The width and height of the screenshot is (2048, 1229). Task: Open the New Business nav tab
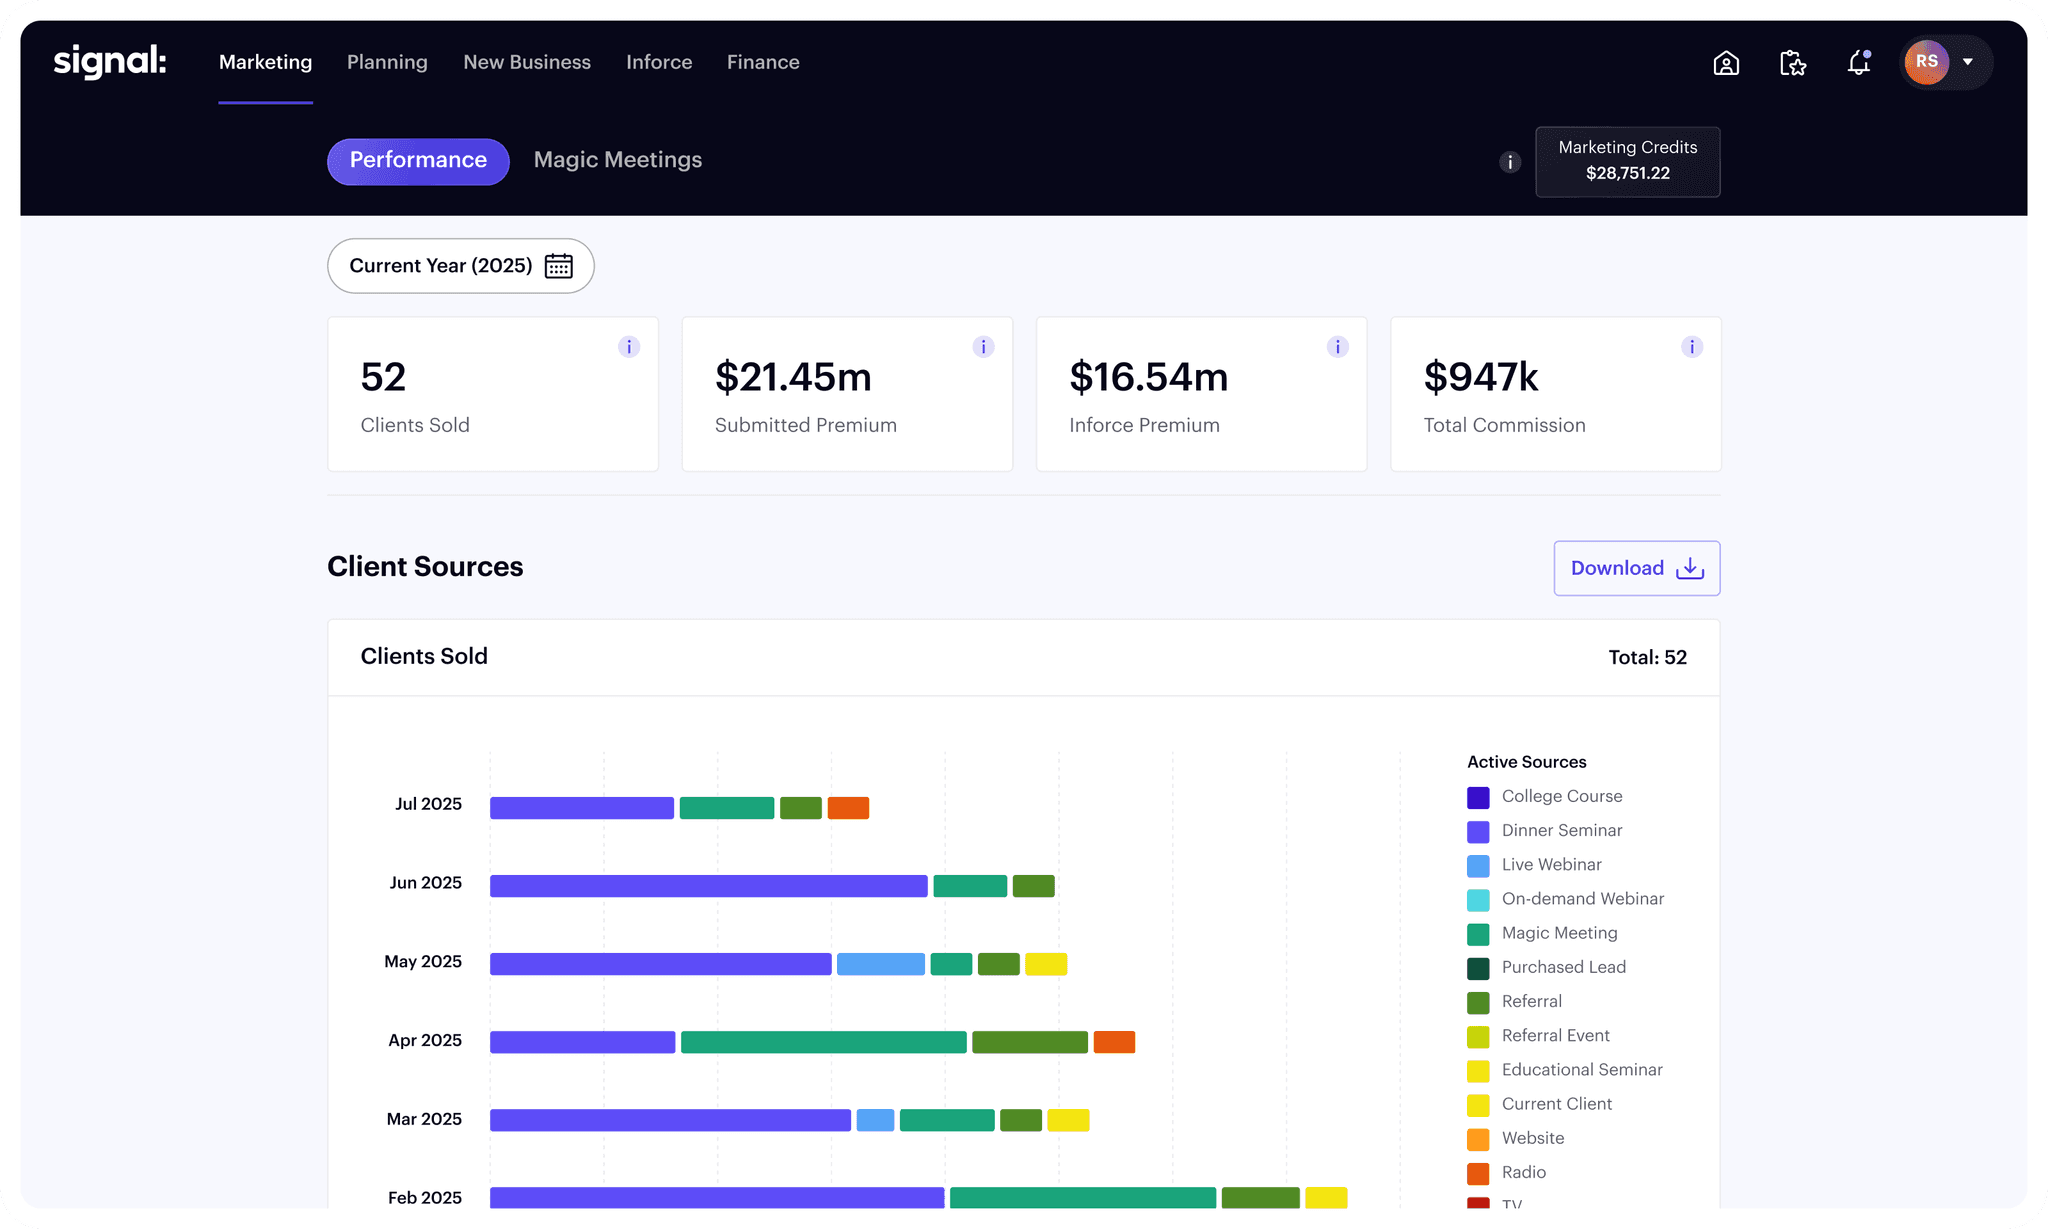click(527, 62)
